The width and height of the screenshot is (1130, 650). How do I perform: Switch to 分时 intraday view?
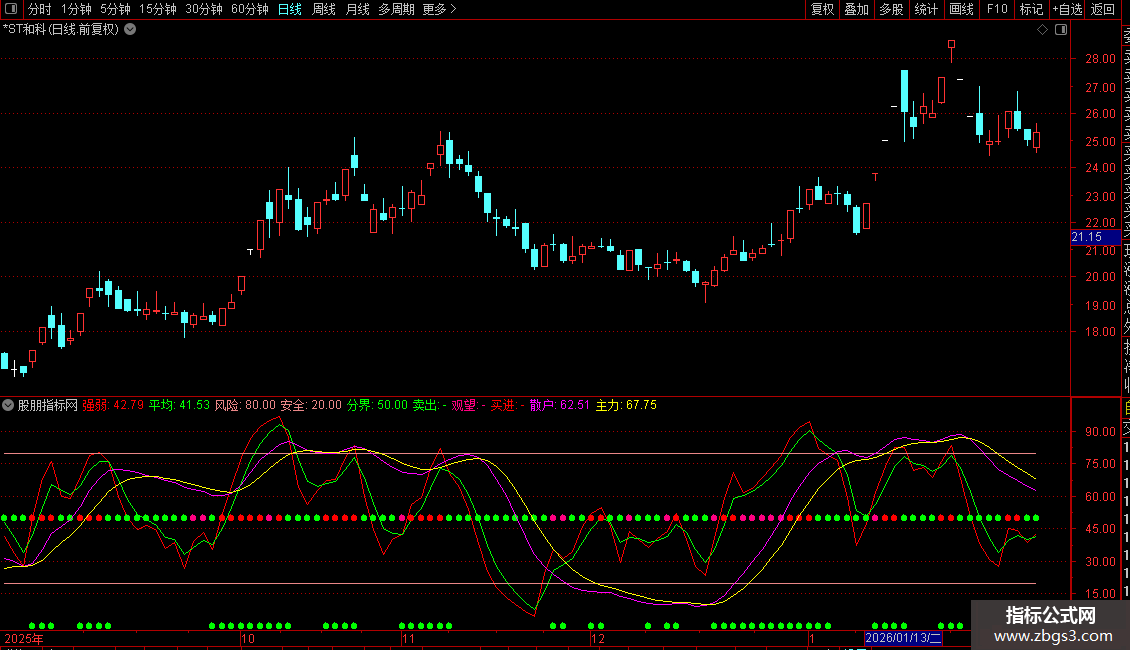pos(39,9)
